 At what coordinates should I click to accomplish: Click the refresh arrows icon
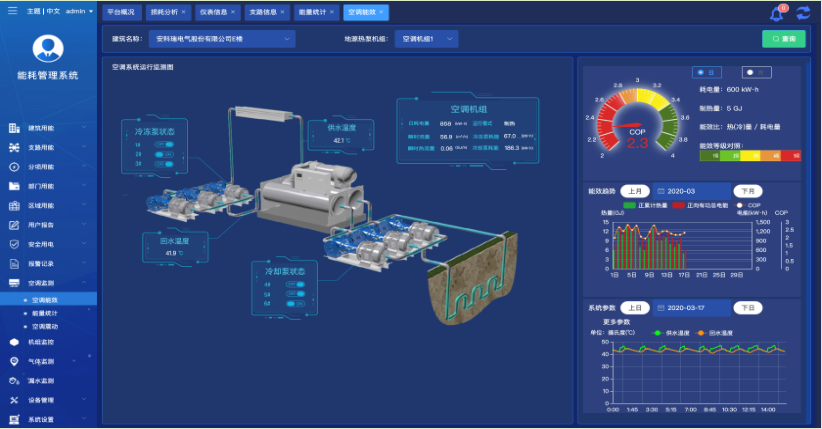point(802,13)
